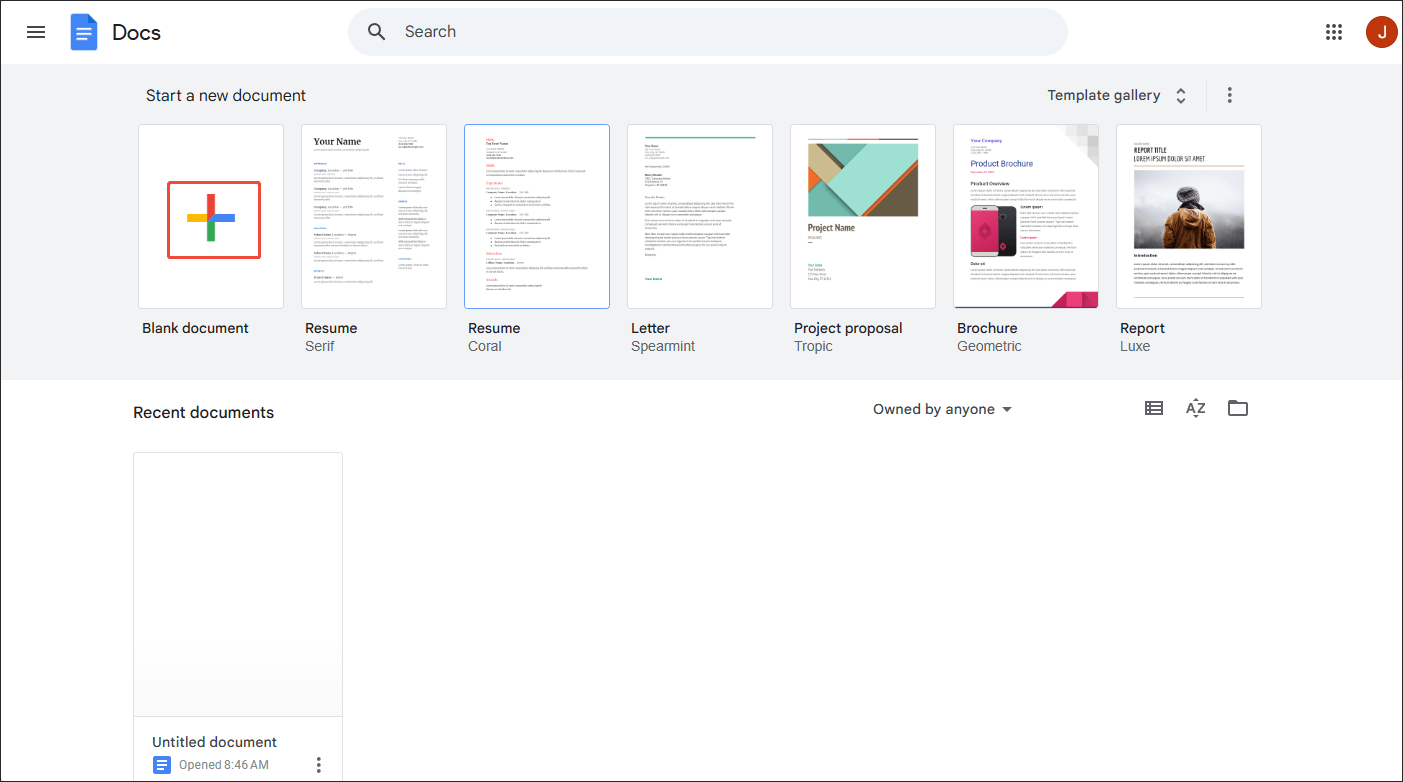Sort recent documents alphabetically
This screenshot has height=782, width=1403.
click(x=1195, y=408)
